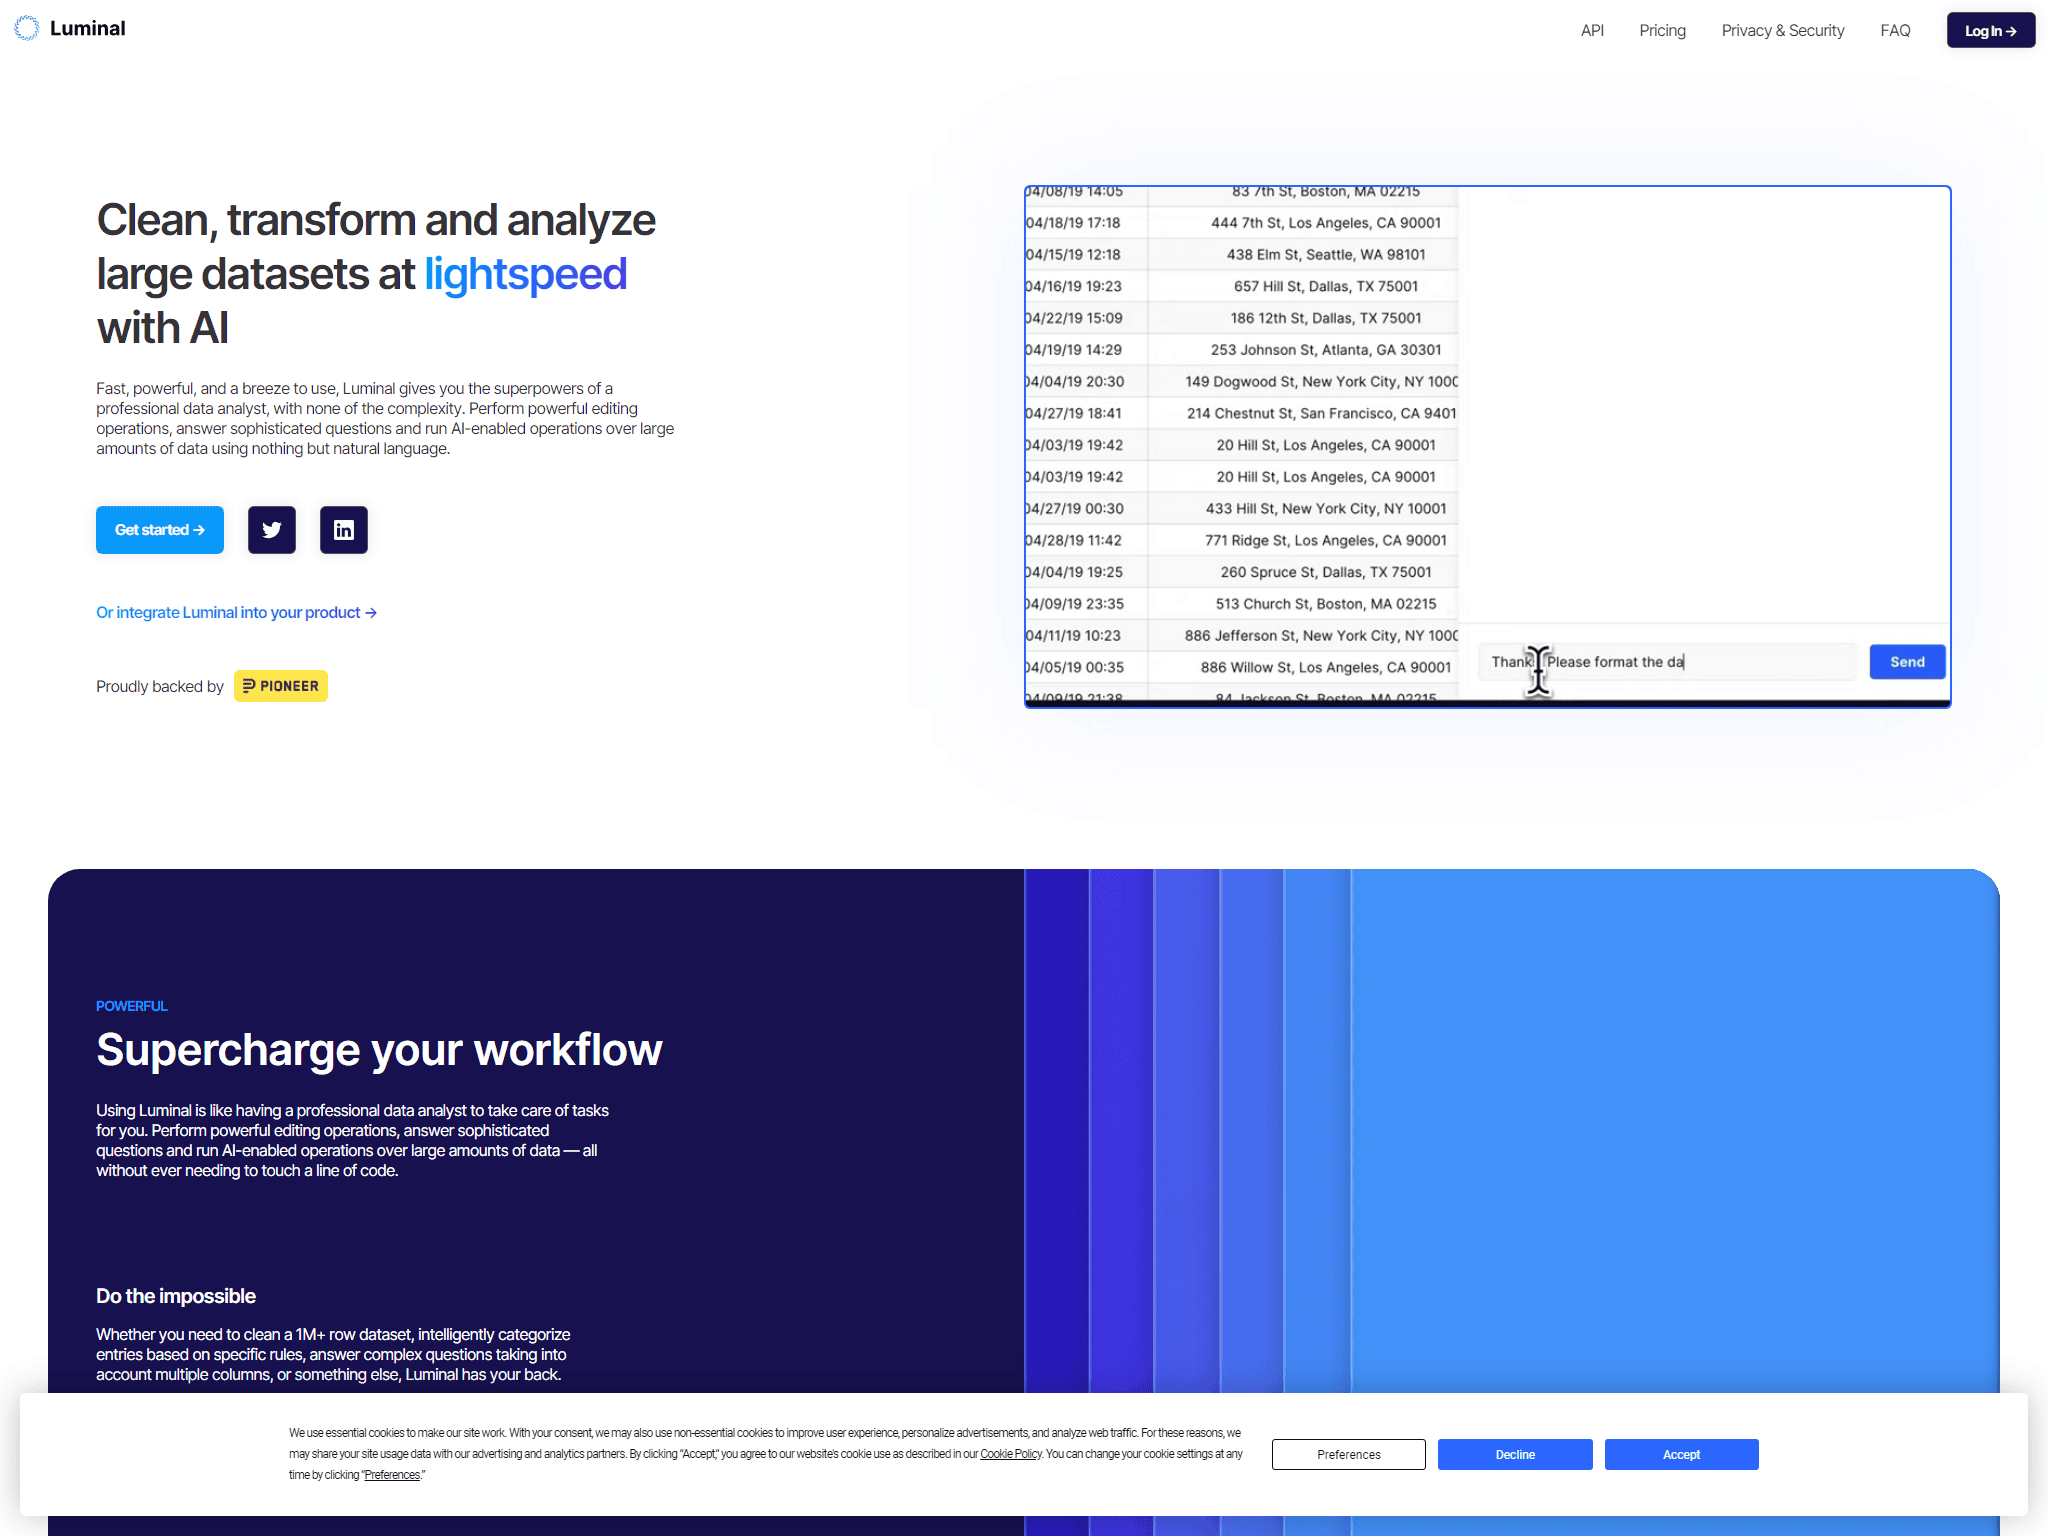Open cookie Preferences button
Screen dimensions: 2048x1536
coord(1348,1454)
